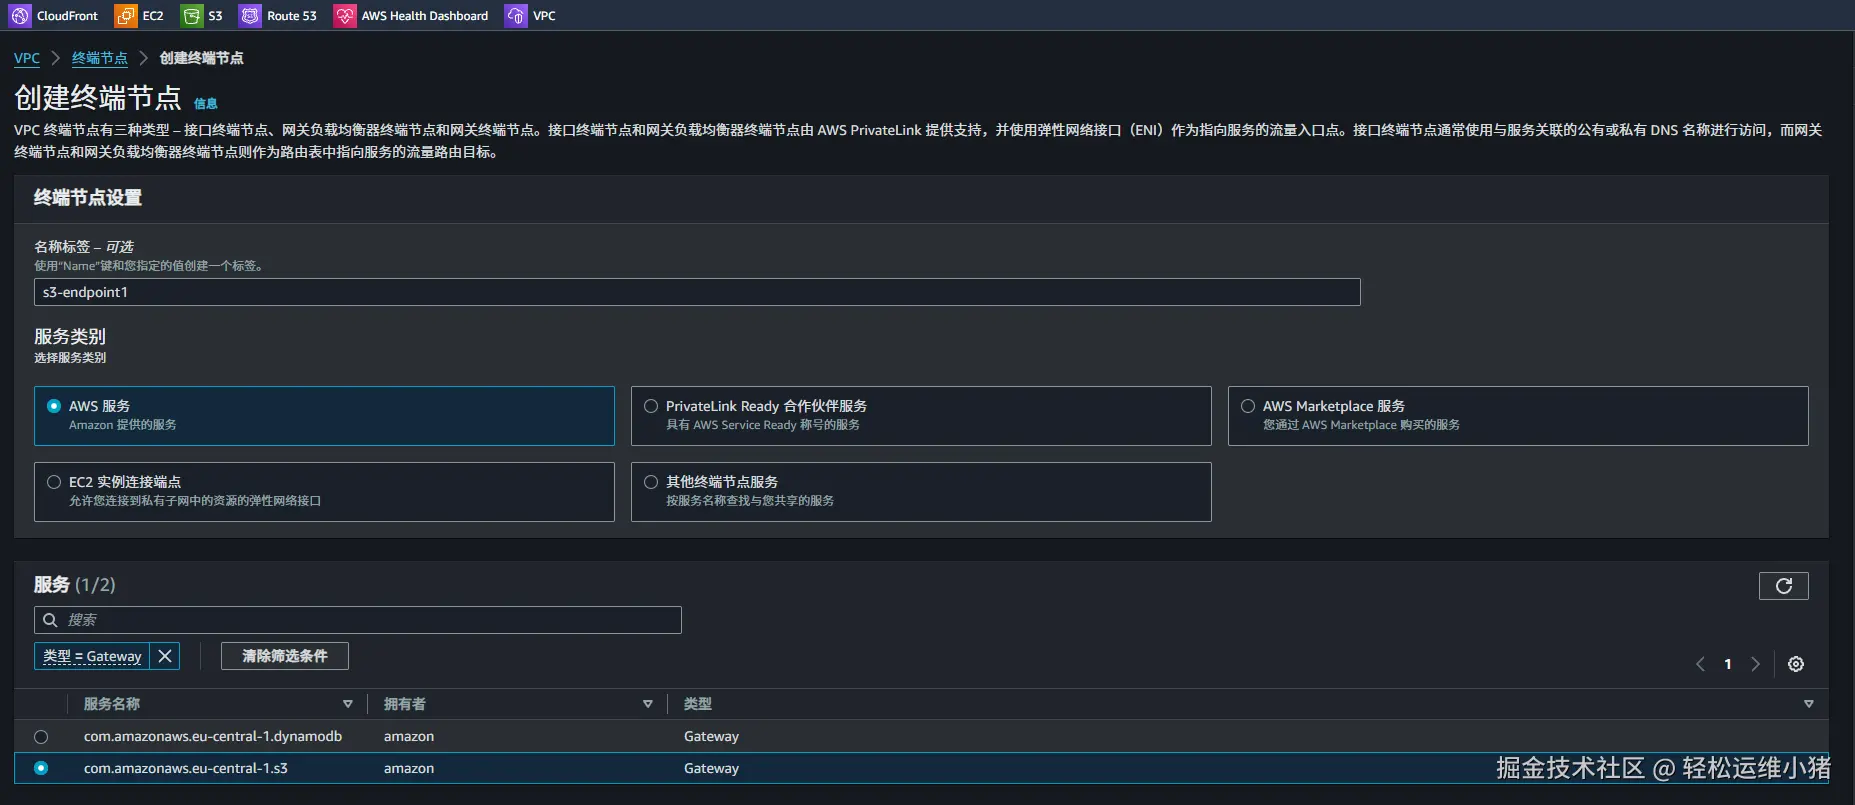This screenshot has width=1855, height=805.
Task: Go to next page of services
Action: coord(1755,664)
